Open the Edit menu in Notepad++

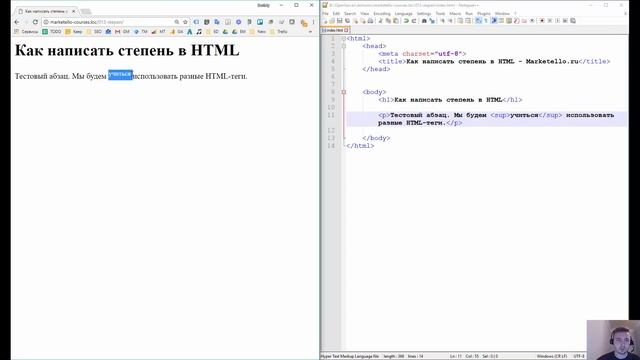(336, 13)
